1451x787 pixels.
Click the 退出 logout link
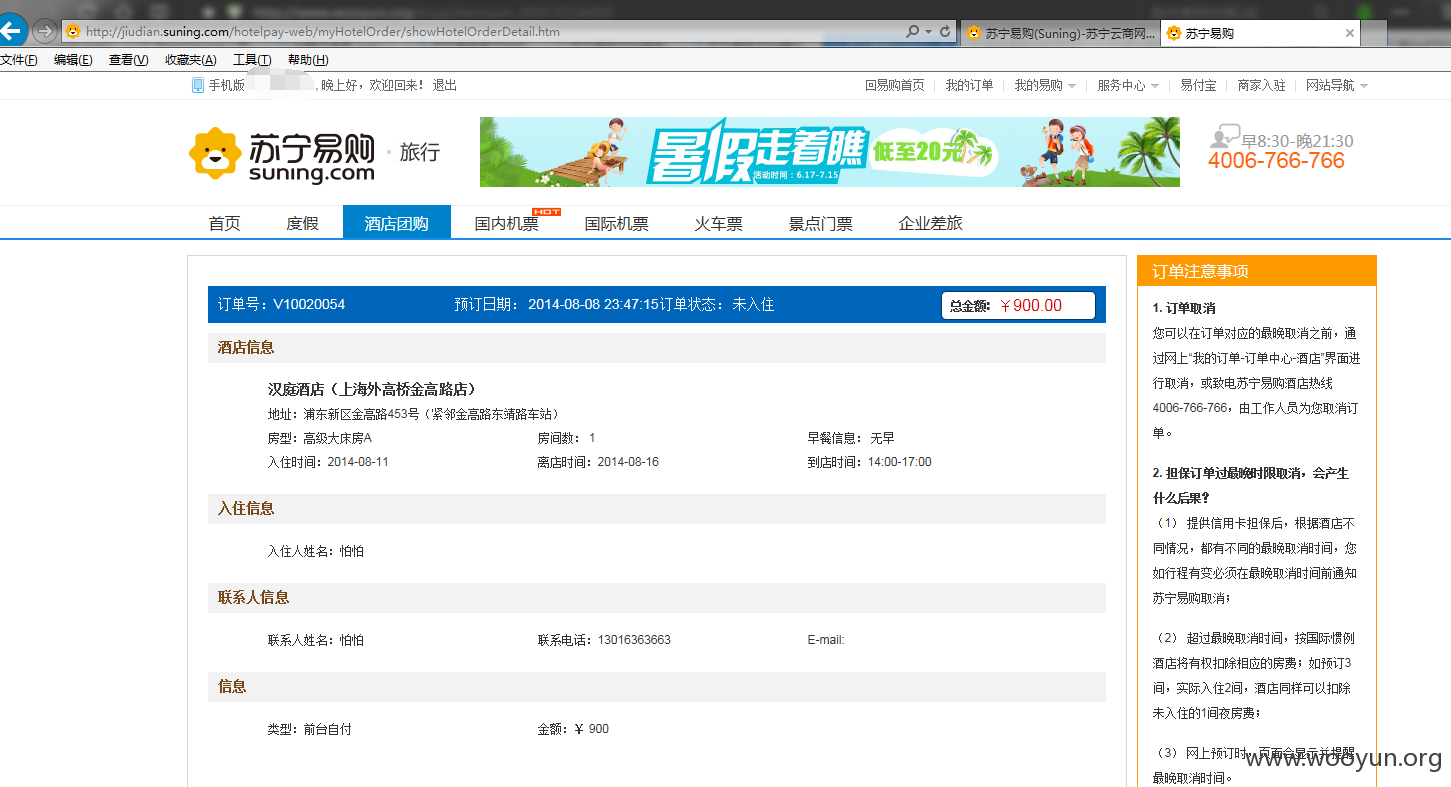(444, 85)
